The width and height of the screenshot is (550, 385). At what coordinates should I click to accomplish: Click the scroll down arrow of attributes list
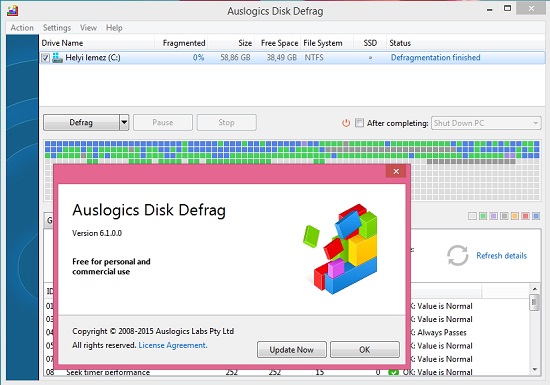point(535,369)
